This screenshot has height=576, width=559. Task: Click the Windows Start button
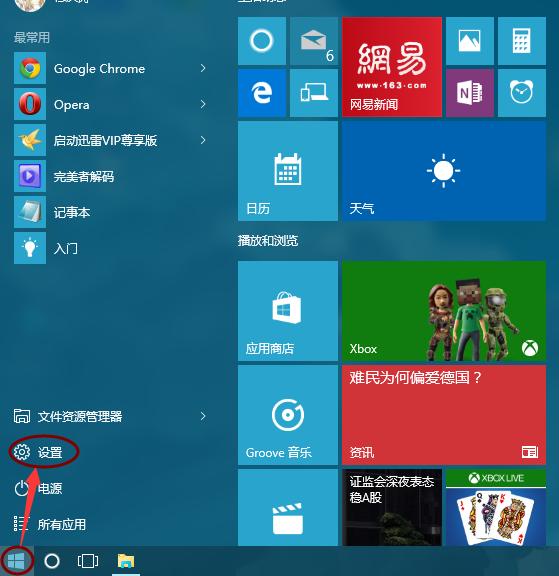tap(17, 561)
